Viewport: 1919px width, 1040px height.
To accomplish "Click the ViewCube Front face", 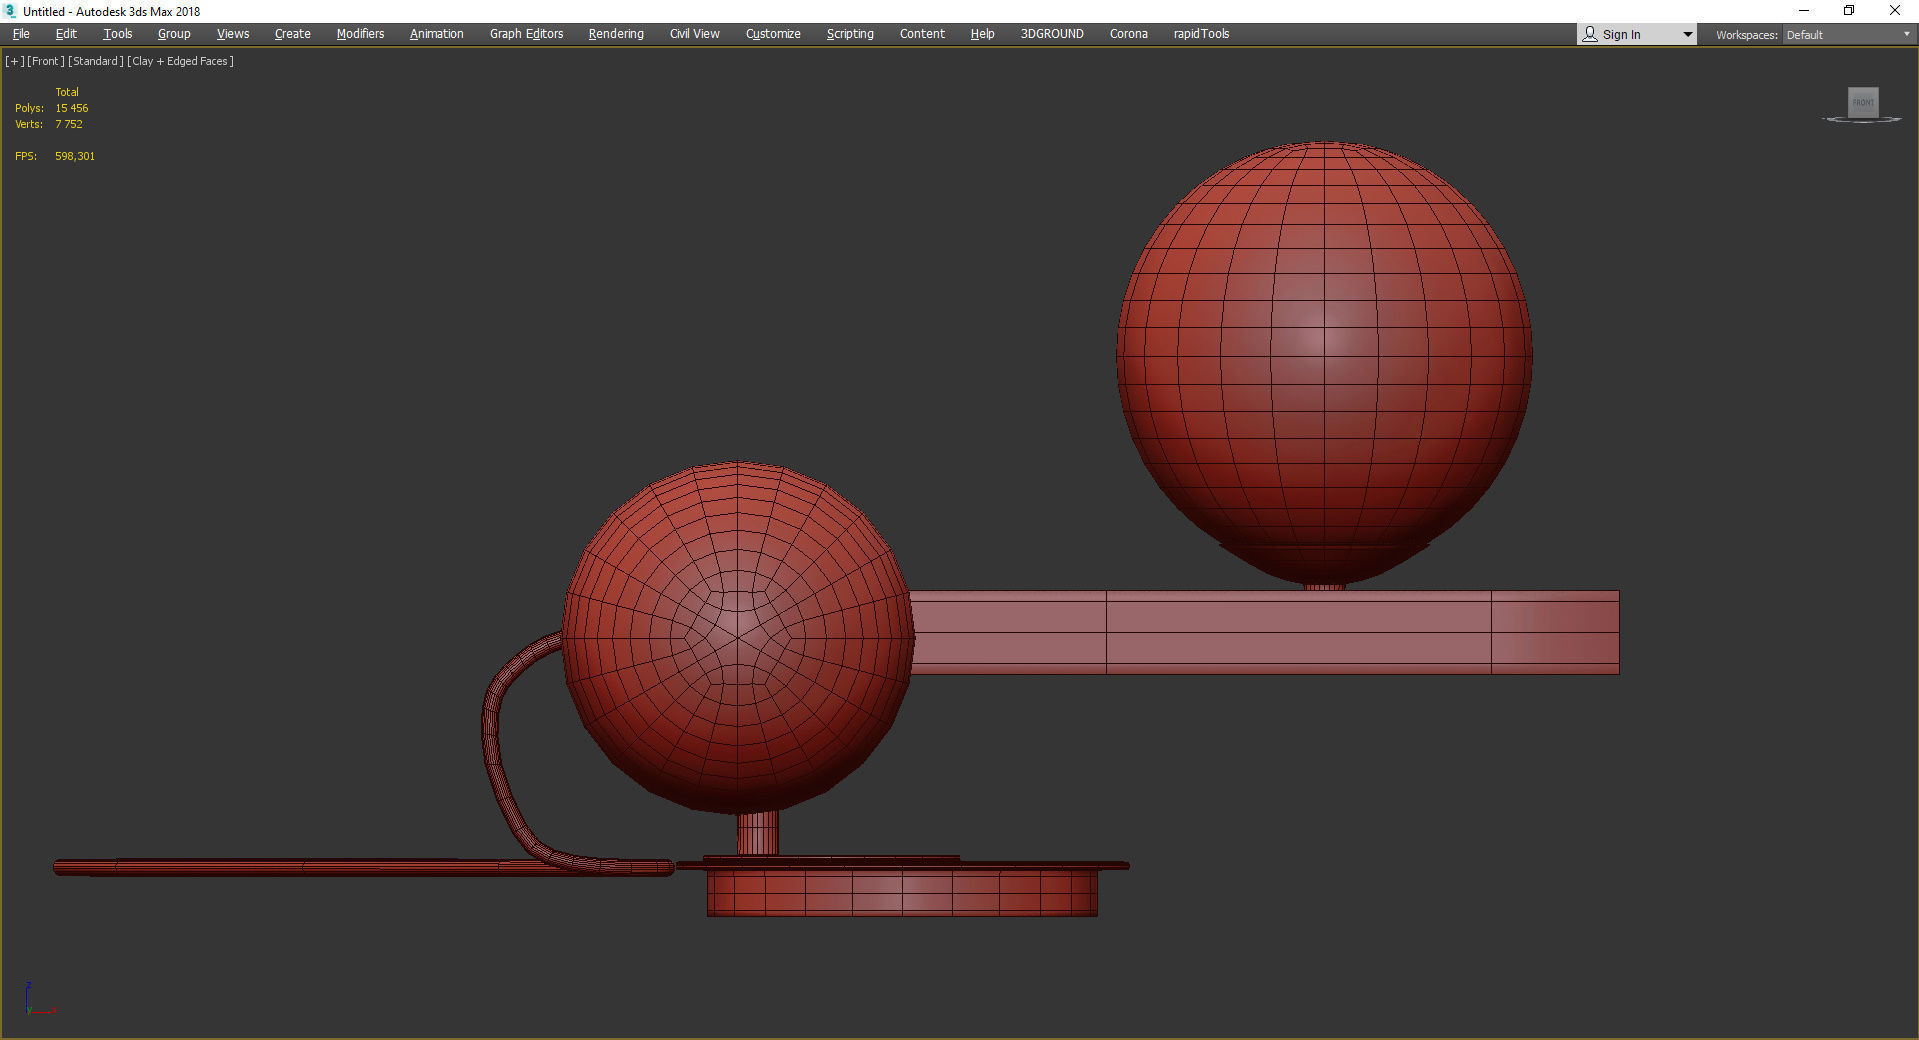I will point(1863,102).
